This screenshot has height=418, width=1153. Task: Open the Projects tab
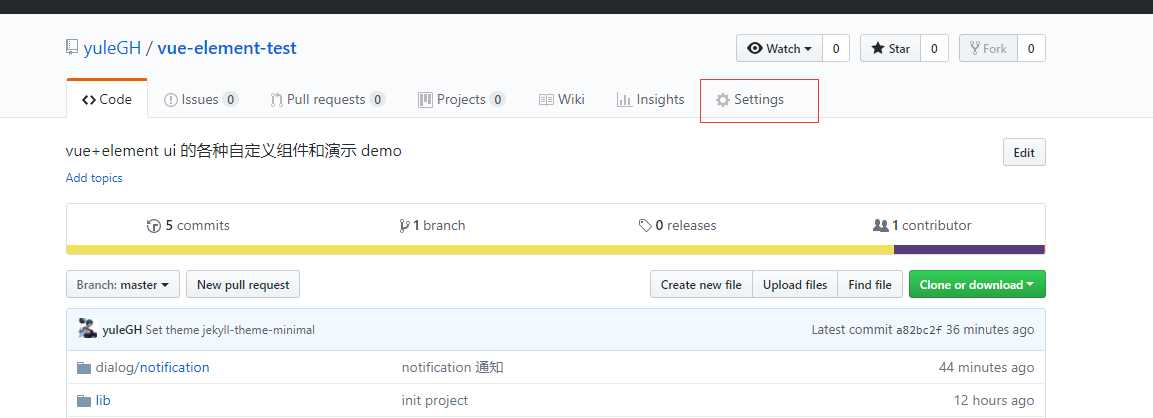click(x=461, y=99)
